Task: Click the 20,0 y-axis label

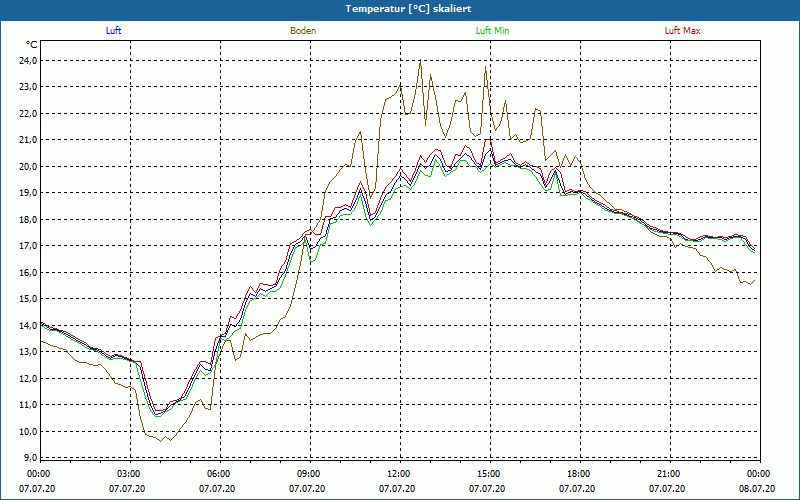Action: coord(29,166)
